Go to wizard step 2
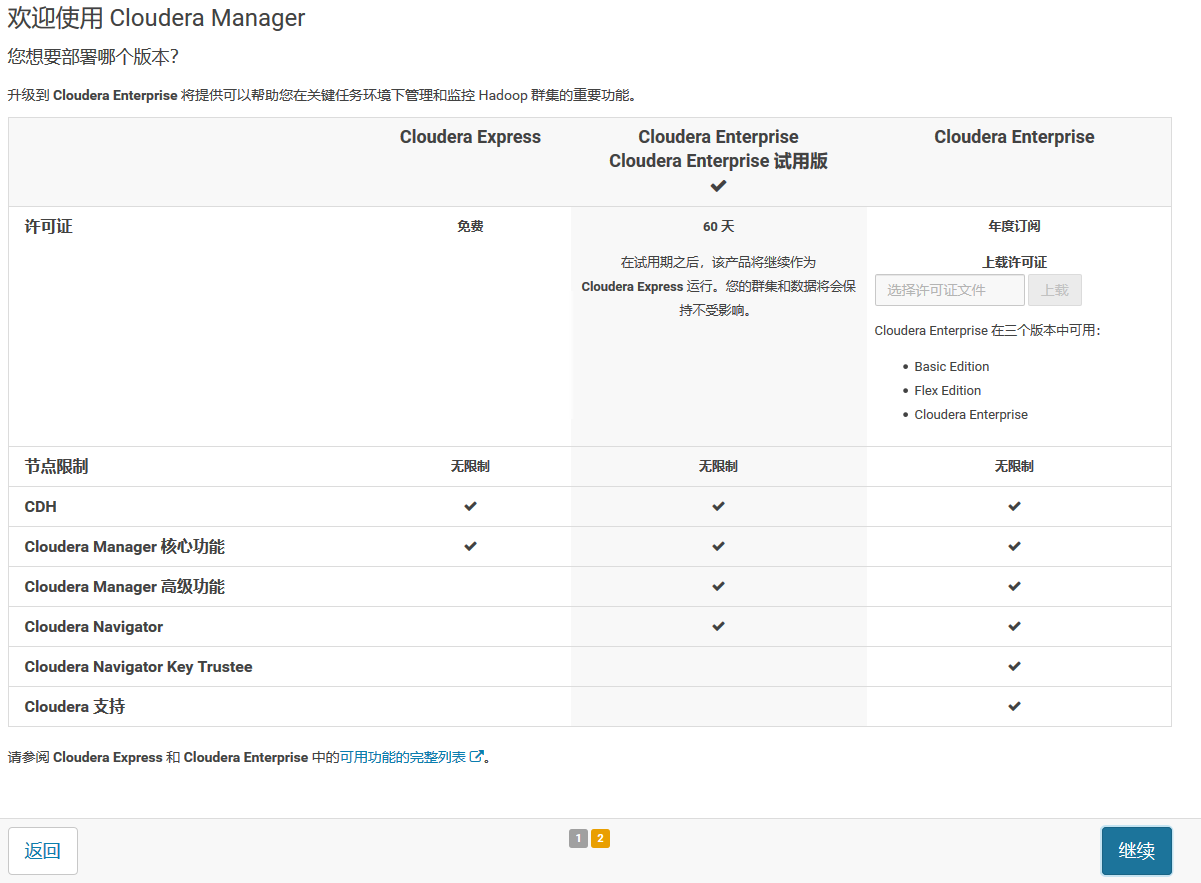Screen dimensions: 1201x883 (x=600, y=838)
